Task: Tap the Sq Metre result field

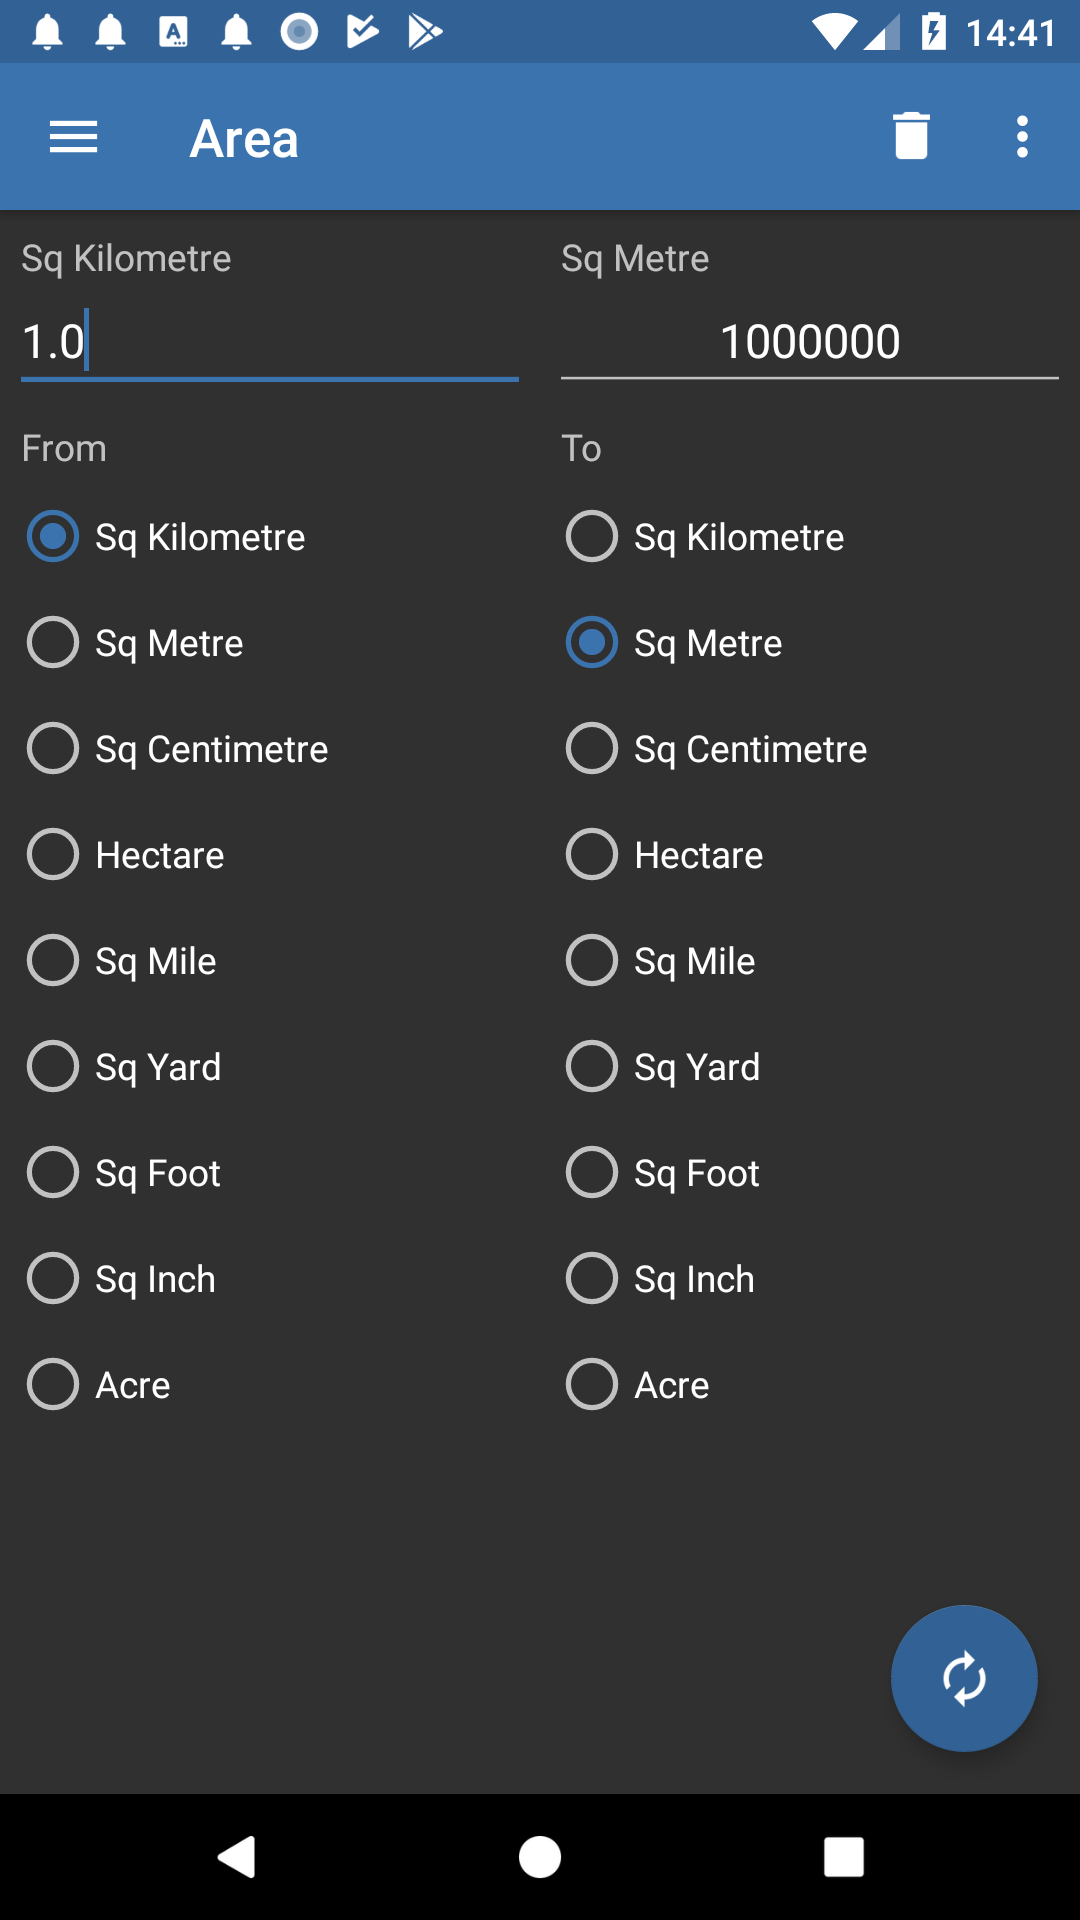Action: [x=810, y=342]
